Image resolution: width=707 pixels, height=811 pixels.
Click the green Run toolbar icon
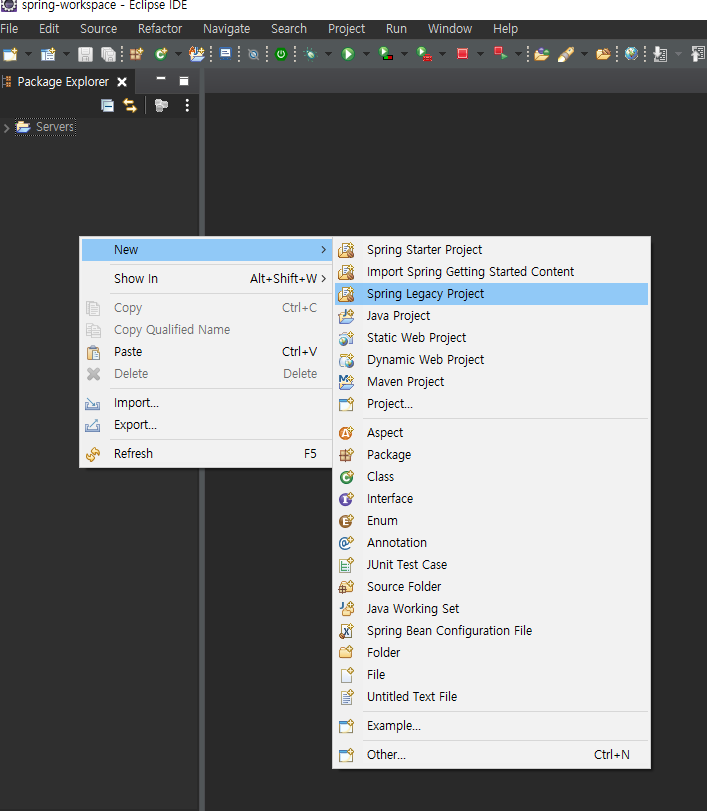click(348, 54)
